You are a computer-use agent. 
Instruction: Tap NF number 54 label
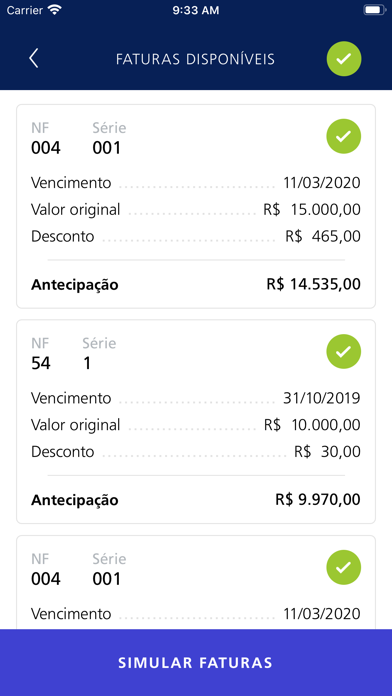(x=41, y=364)
